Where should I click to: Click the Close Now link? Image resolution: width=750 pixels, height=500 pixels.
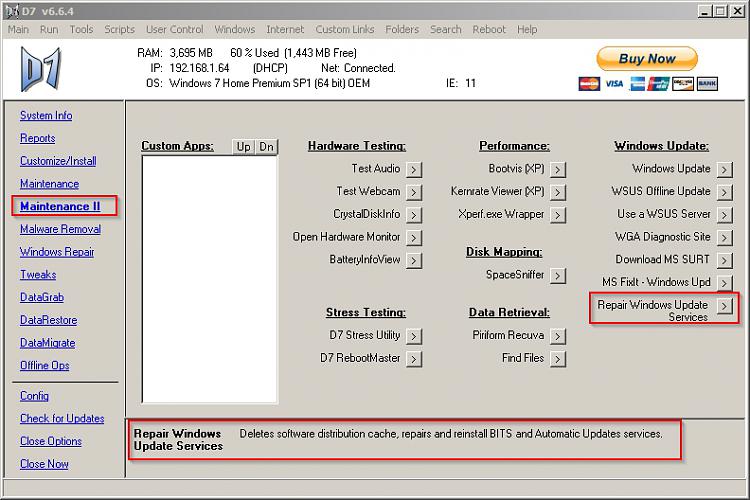(x=44, y=464)
